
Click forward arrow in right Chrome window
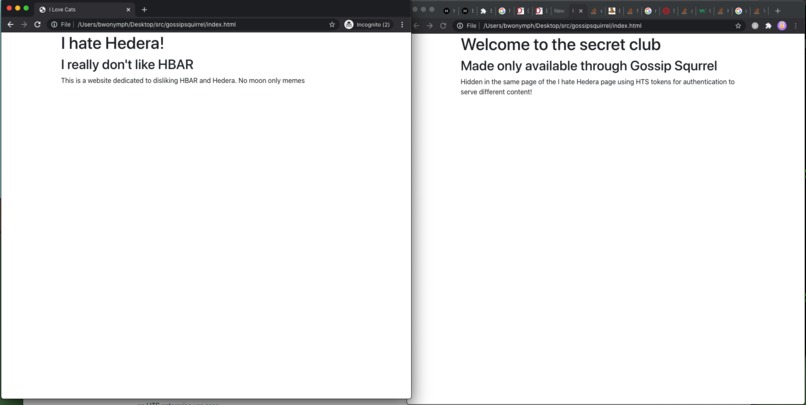[430, 26]
